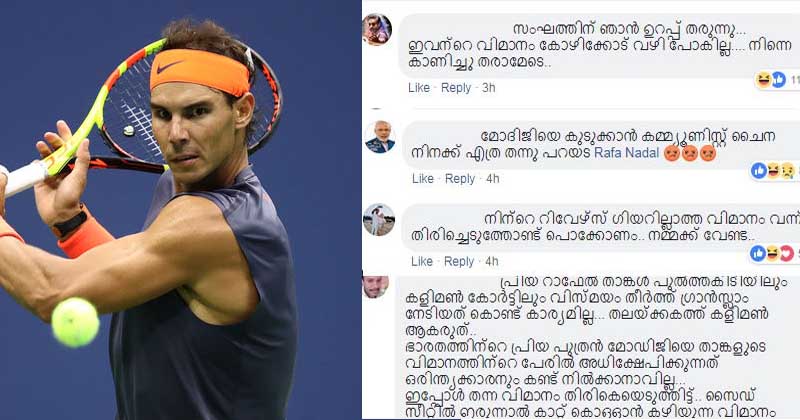Screen dimensions: 800x420
Task: Open the 3h timestamp of first comment
Action: [x=488, y=88]
